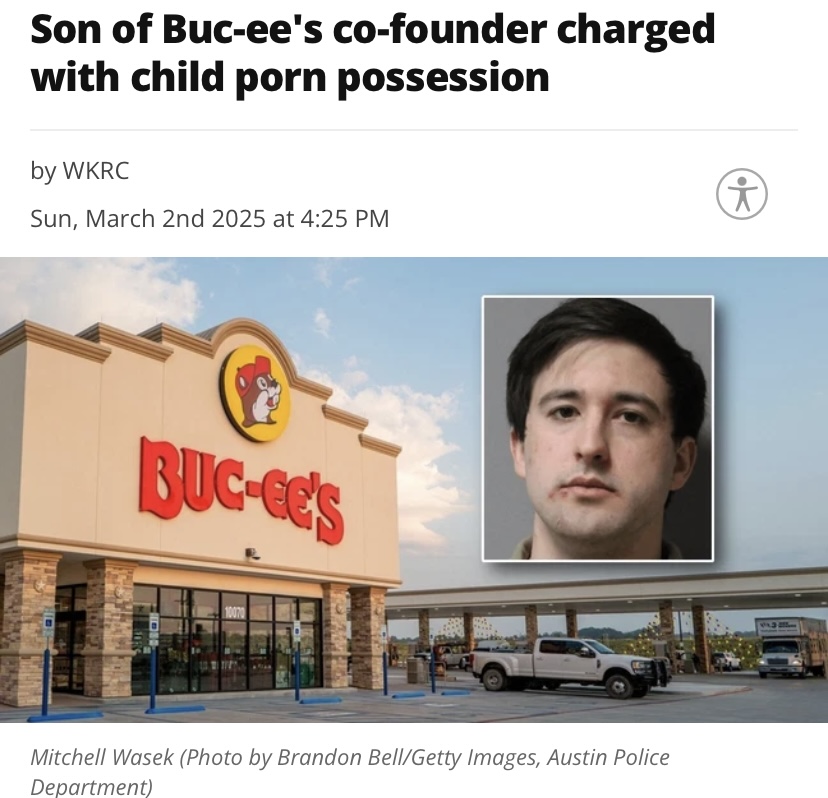Click the Buc-ee's beaver logo in photo
828x798 pixels.
pyautogui.click(x=256, y=393)
